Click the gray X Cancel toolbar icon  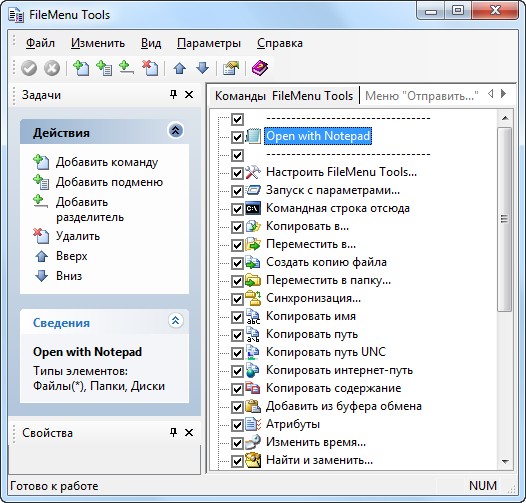pos(52,68)
